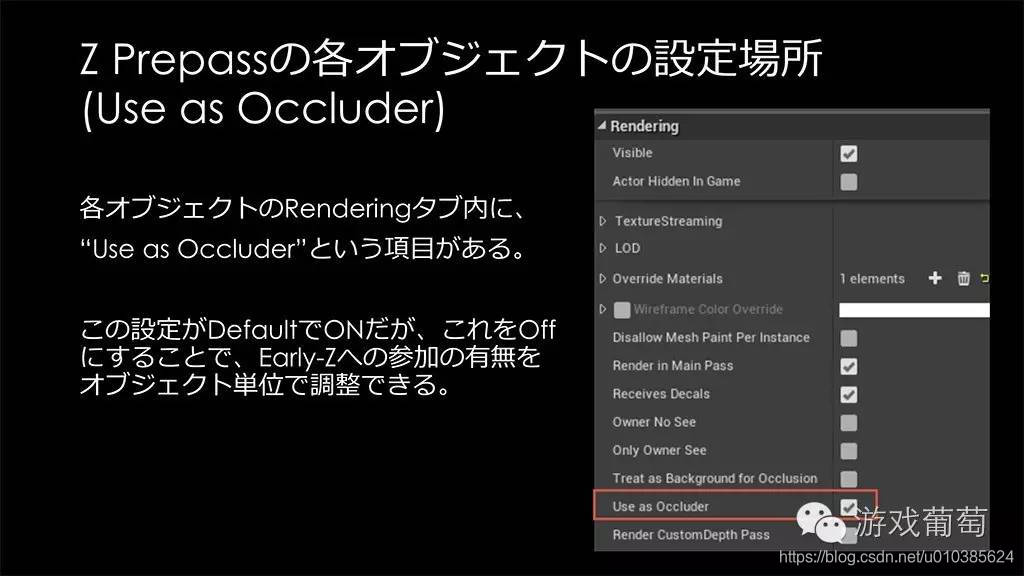Uncheck Receives Decals checkbox
Screen dimensions: 1024x576
point(848,394)
